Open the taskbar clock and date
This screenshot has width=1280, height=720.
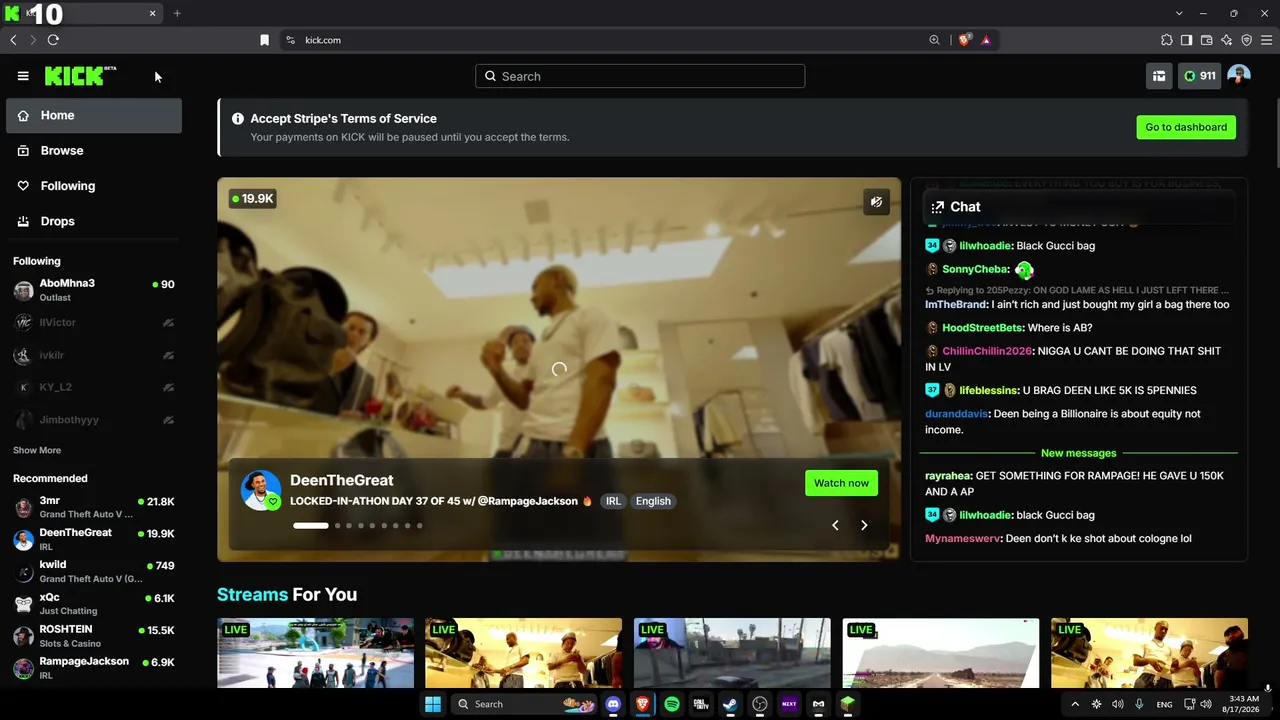click(1242, 704)
